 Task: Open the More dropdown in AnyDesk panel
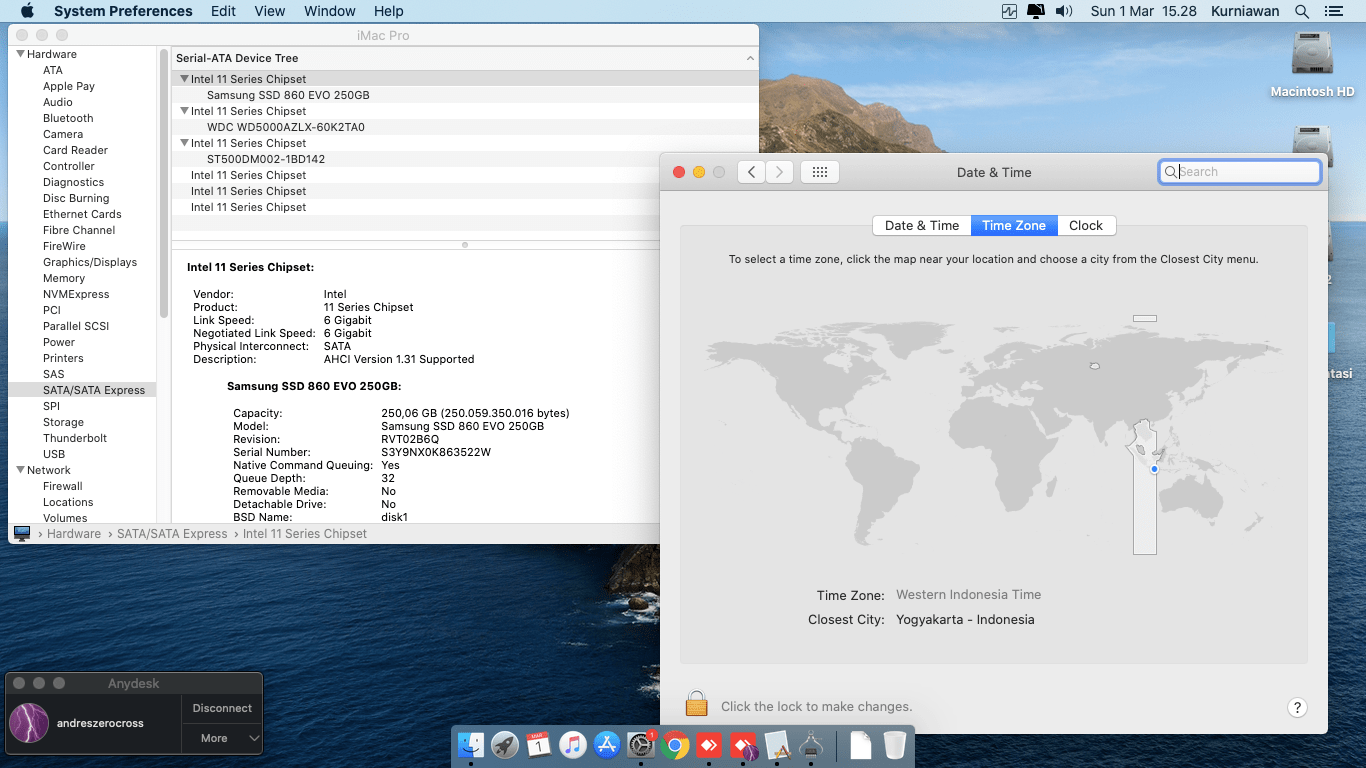[222, 738]
